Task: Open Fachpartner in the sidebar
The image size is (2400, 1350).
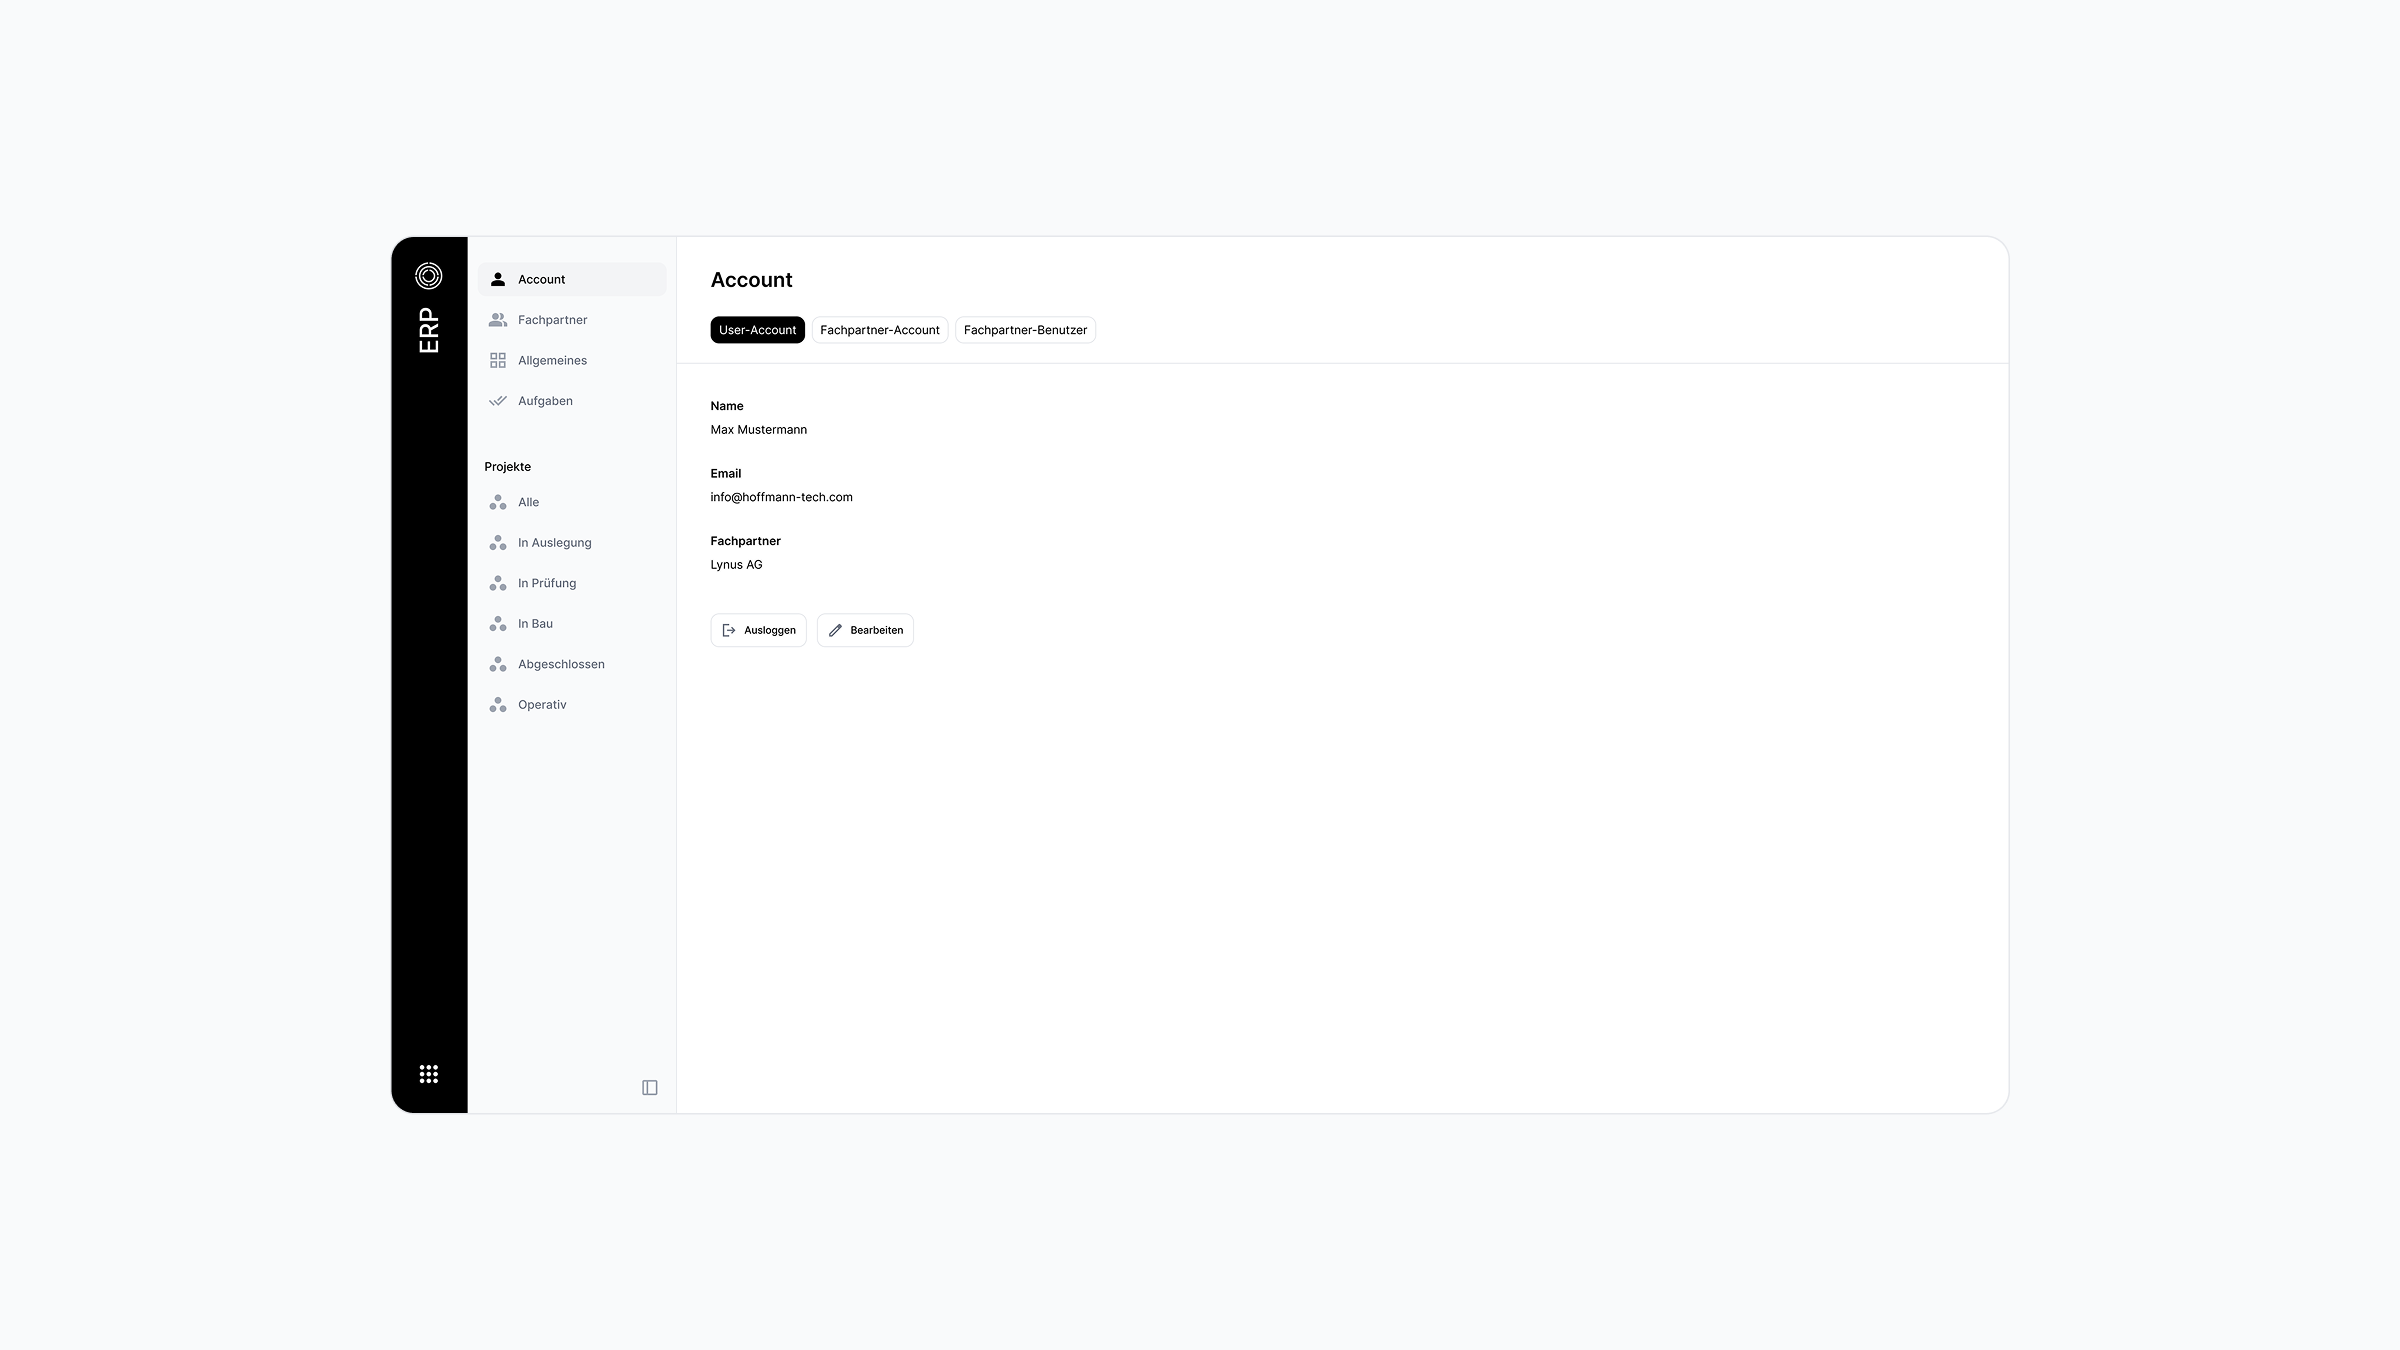Action: coord(552,320)
